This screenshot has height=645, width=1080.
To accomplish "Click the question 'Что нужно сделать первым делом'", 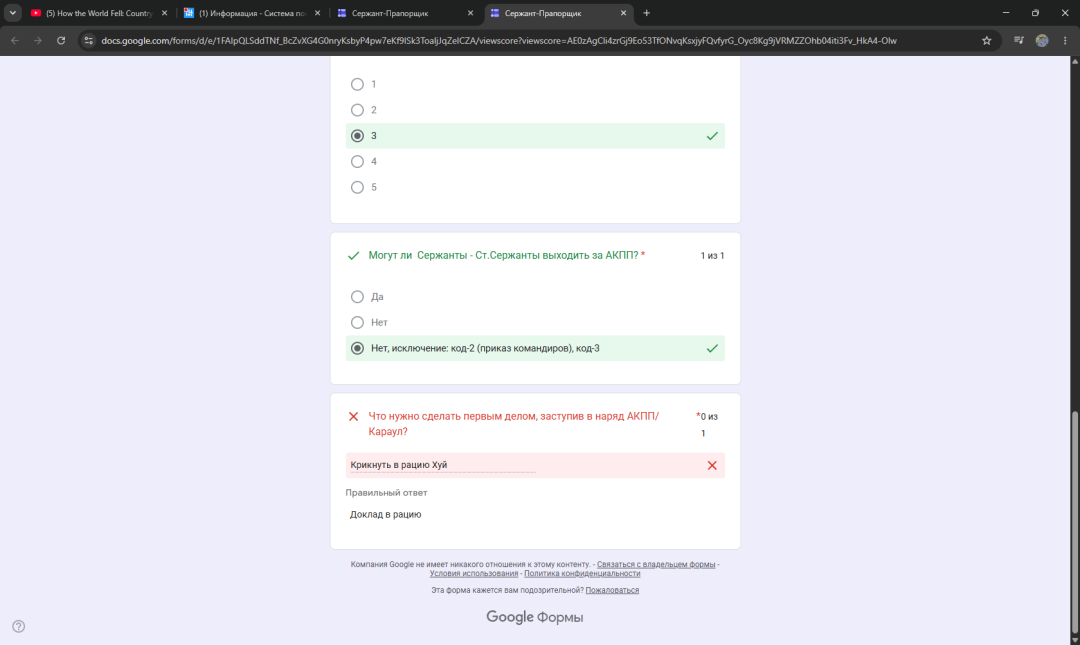I will coord(513,424).
